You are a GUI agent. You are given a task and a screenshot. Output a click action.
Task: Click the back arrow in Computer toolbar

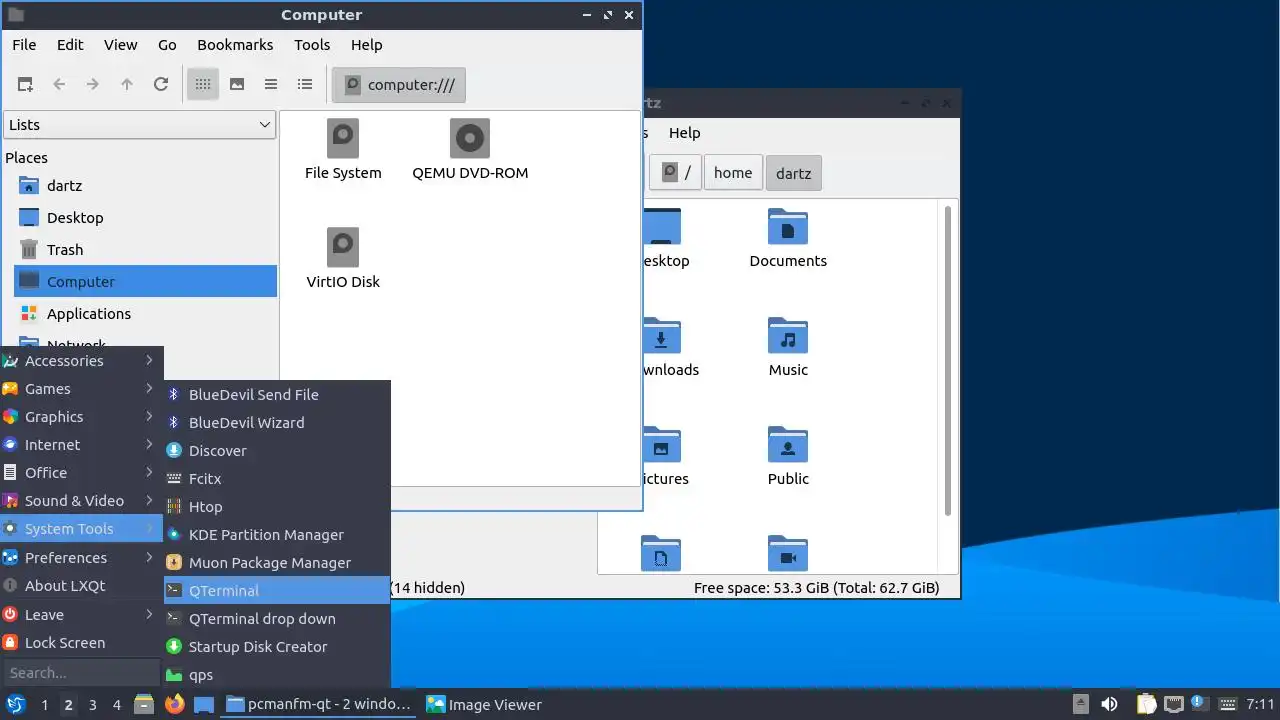click(x=59, y=85)
